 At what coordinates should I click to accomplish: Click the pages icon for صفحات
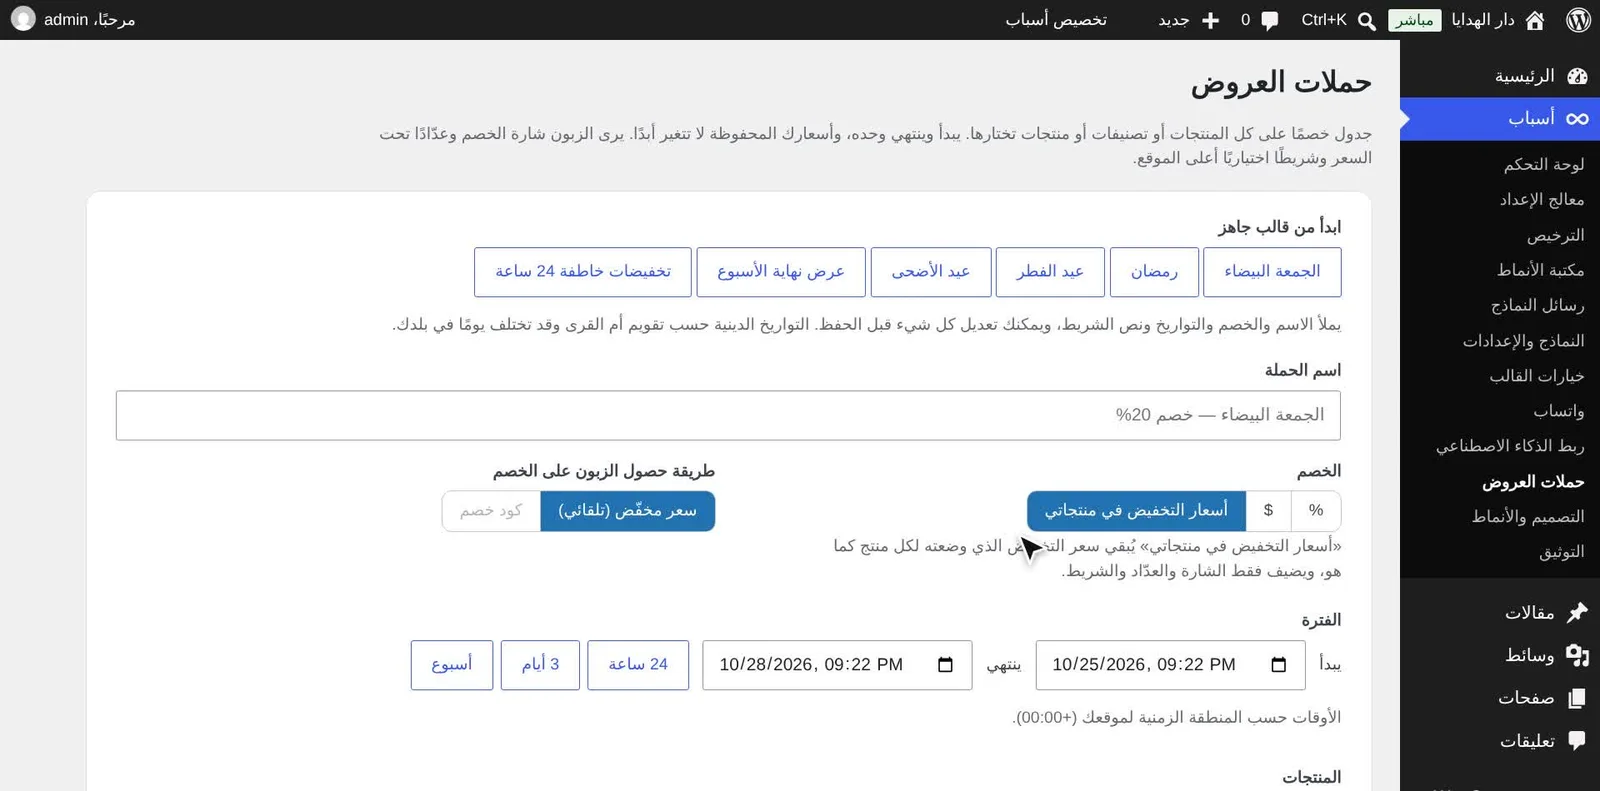[x=1577, y=698]
